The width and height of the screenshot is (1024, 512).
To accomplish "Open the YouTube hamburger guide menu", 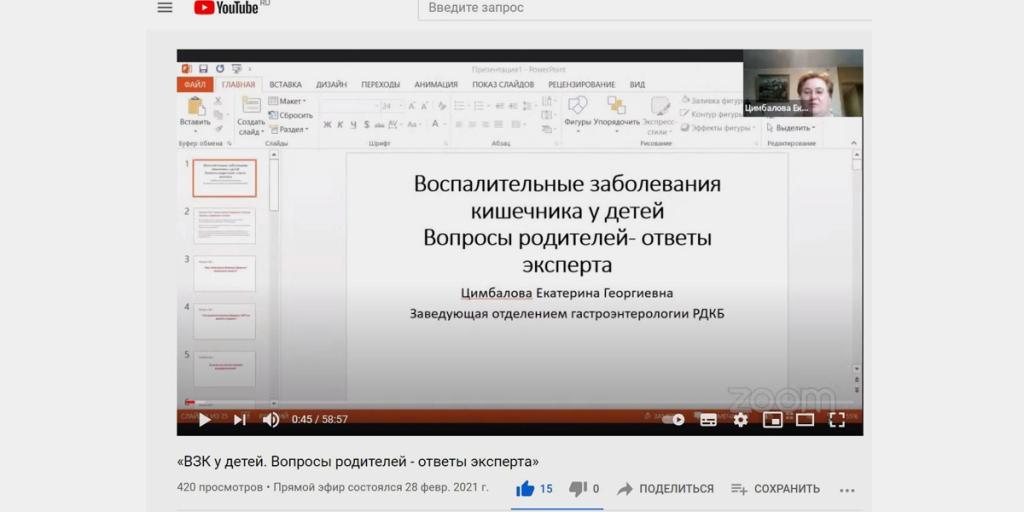I will 165,8.
